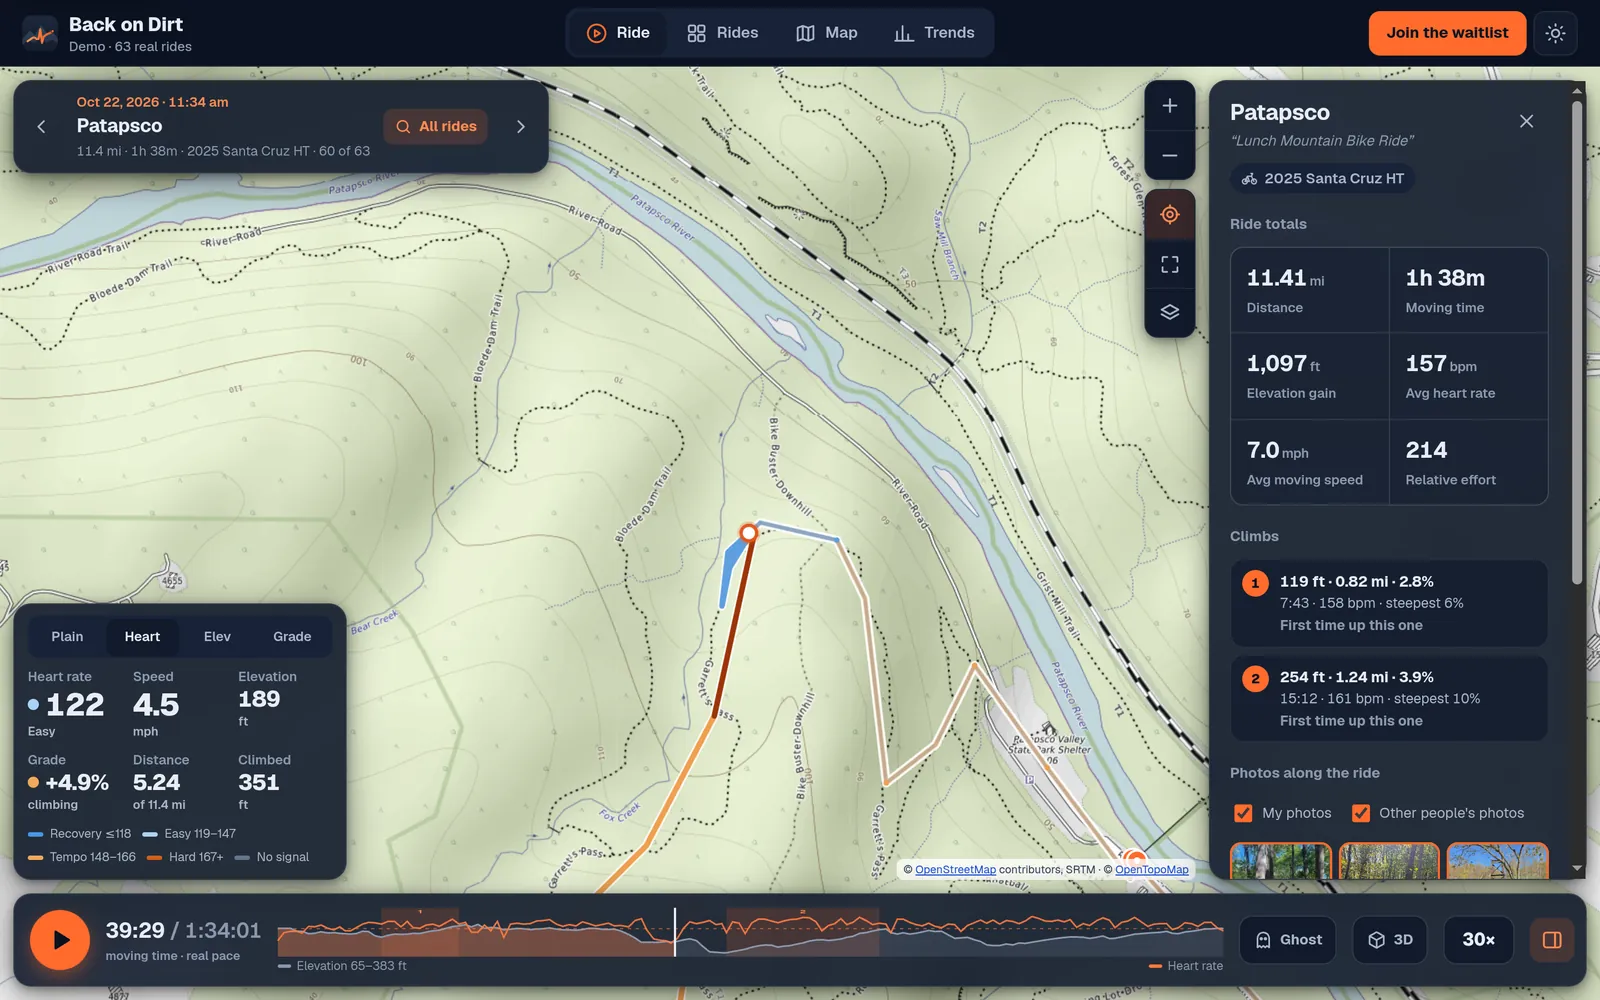1600x1000 pixels.
Task: Click the ride timeline scrubber chart
Action: (750, 932)
